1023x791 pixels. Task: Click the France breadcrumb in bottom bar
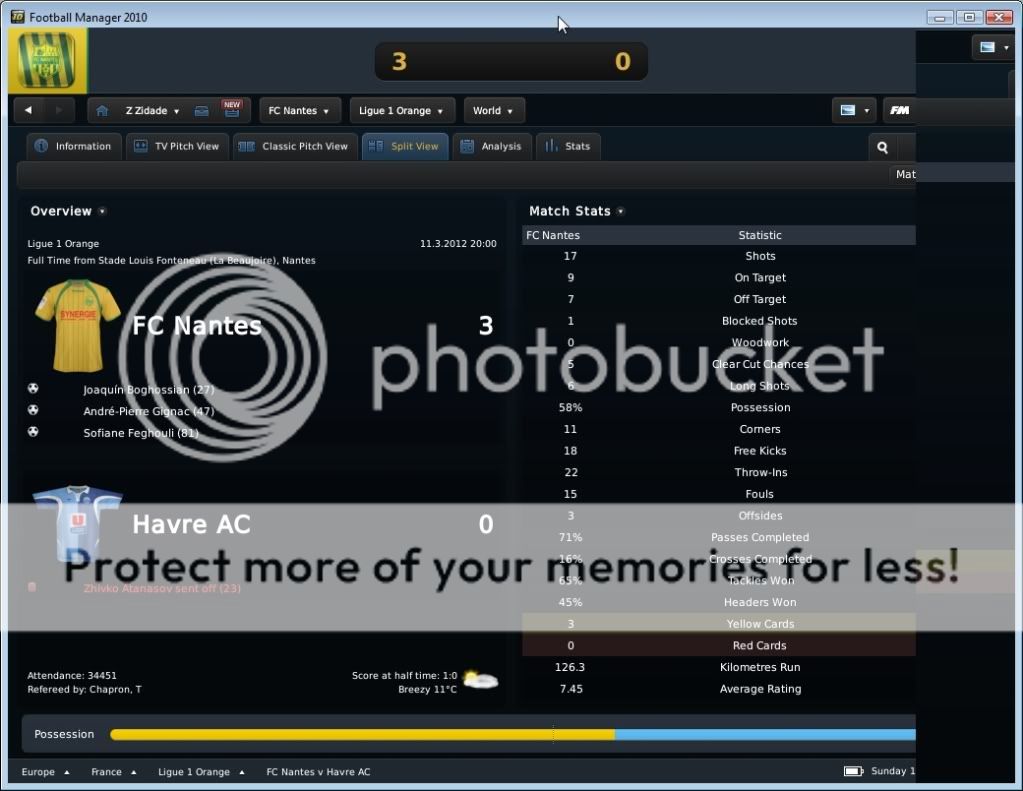[107, 772]
